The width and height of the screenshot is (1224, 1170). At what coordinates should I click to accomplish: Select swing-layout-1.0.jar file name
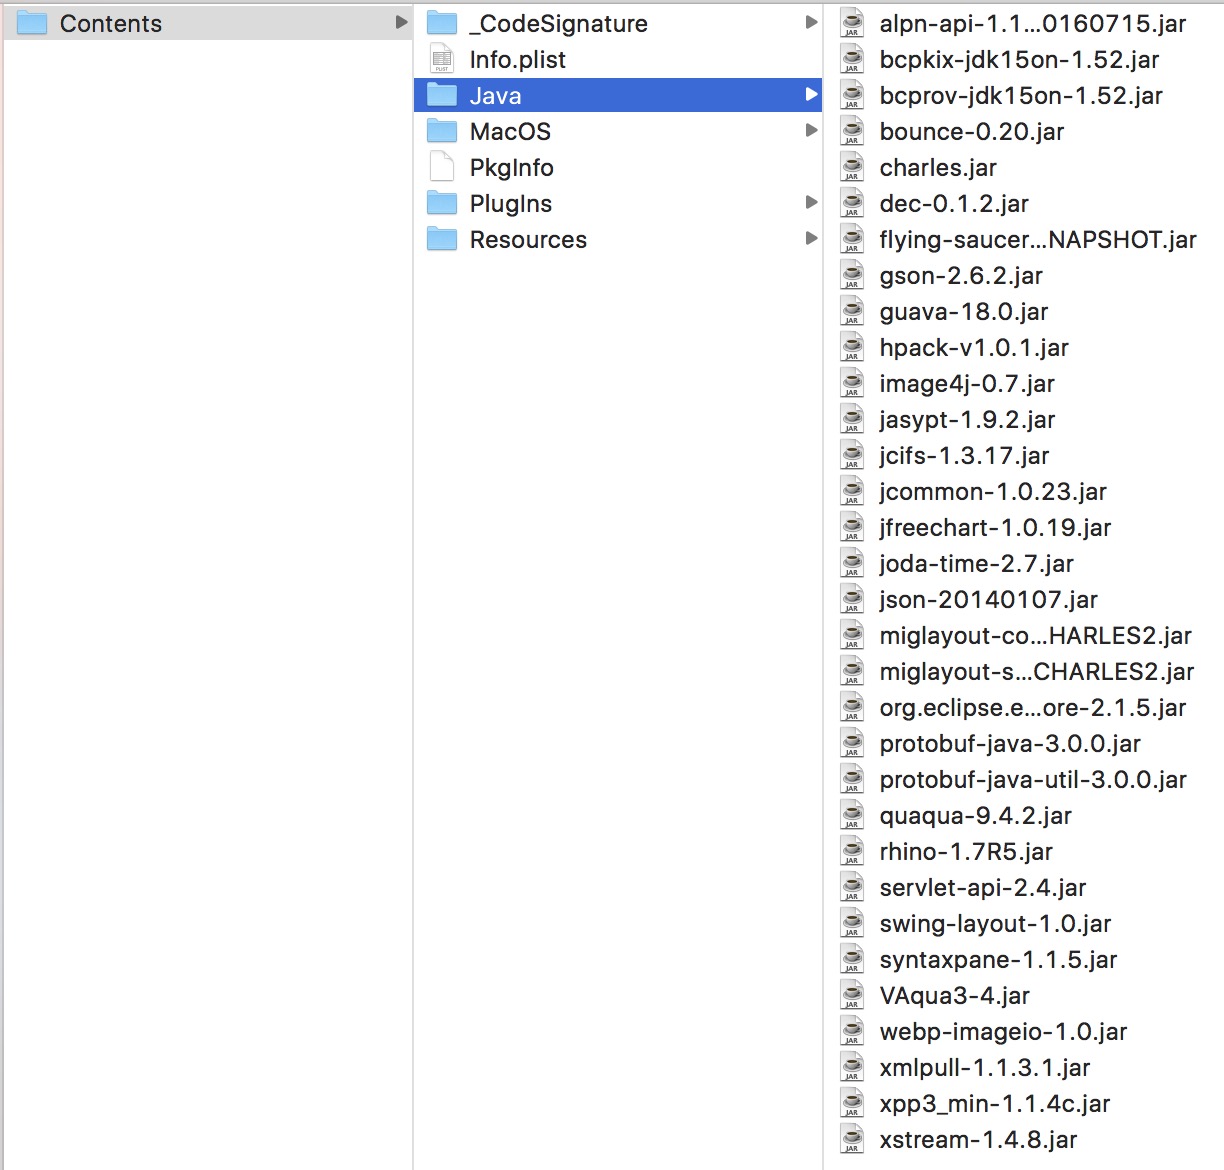[995, 924]
